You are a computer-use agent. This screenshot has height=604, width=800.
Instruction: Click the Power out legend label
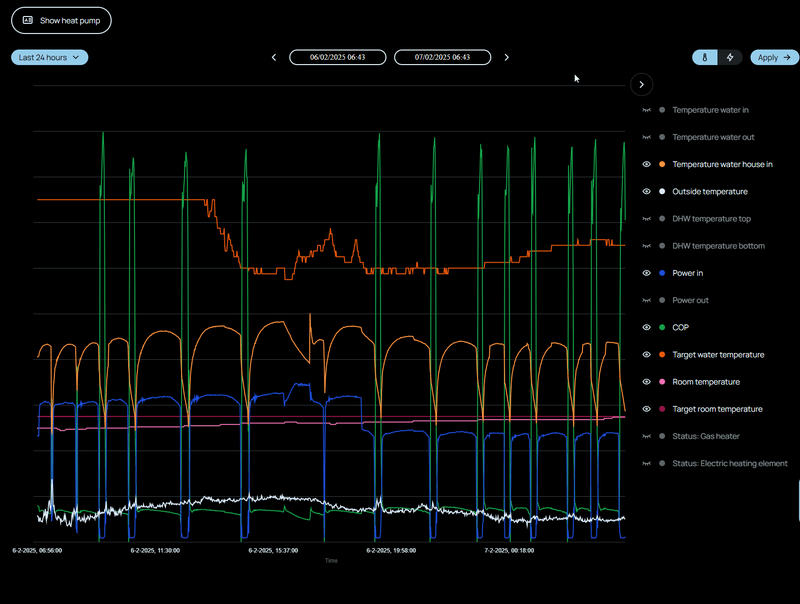click(x=690, y=300)
